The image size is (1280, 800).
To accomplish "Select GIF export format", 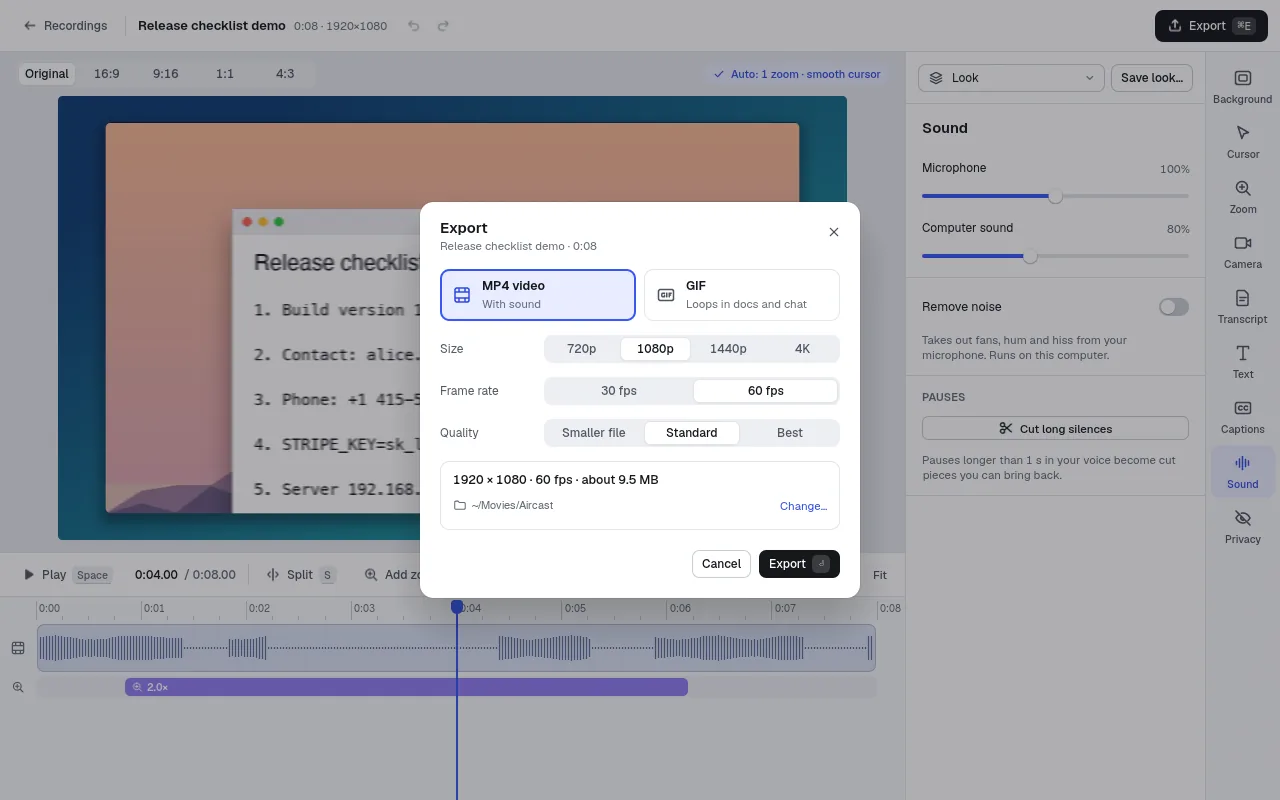I will click(742, 295).
